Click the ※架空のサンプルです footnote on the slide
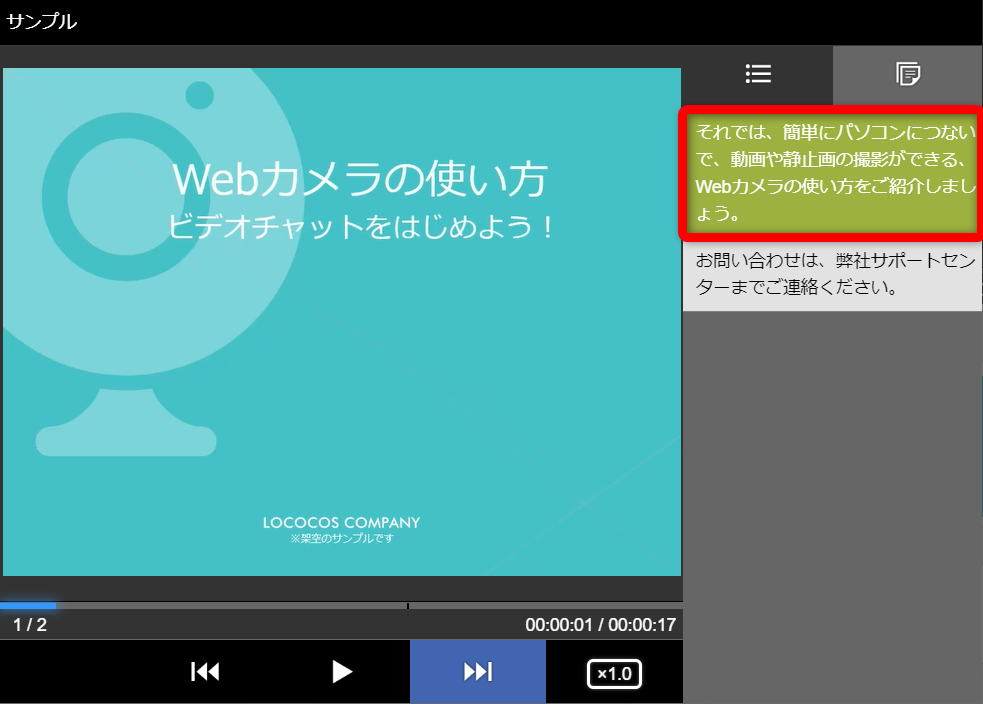The height and width of the screenshot is (704, 983). (341, 538)
